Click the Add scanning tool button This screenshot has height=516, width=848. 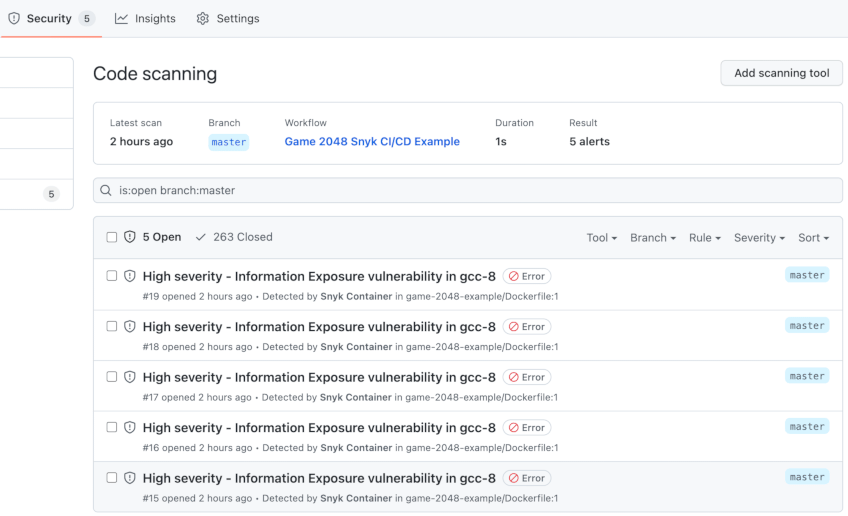point(781,73)
